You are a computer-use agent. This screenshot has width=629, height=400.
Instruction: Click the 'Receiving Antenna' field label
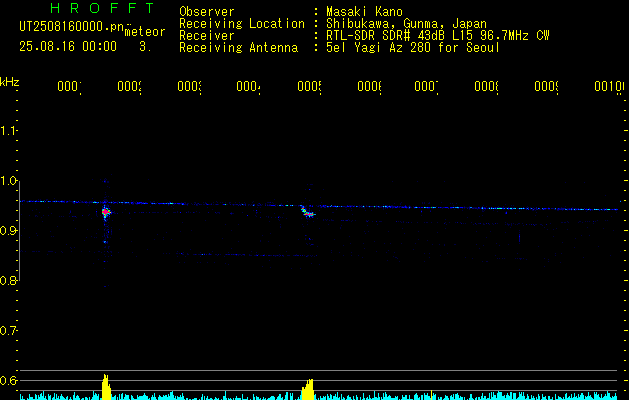[x=238, y=48]
